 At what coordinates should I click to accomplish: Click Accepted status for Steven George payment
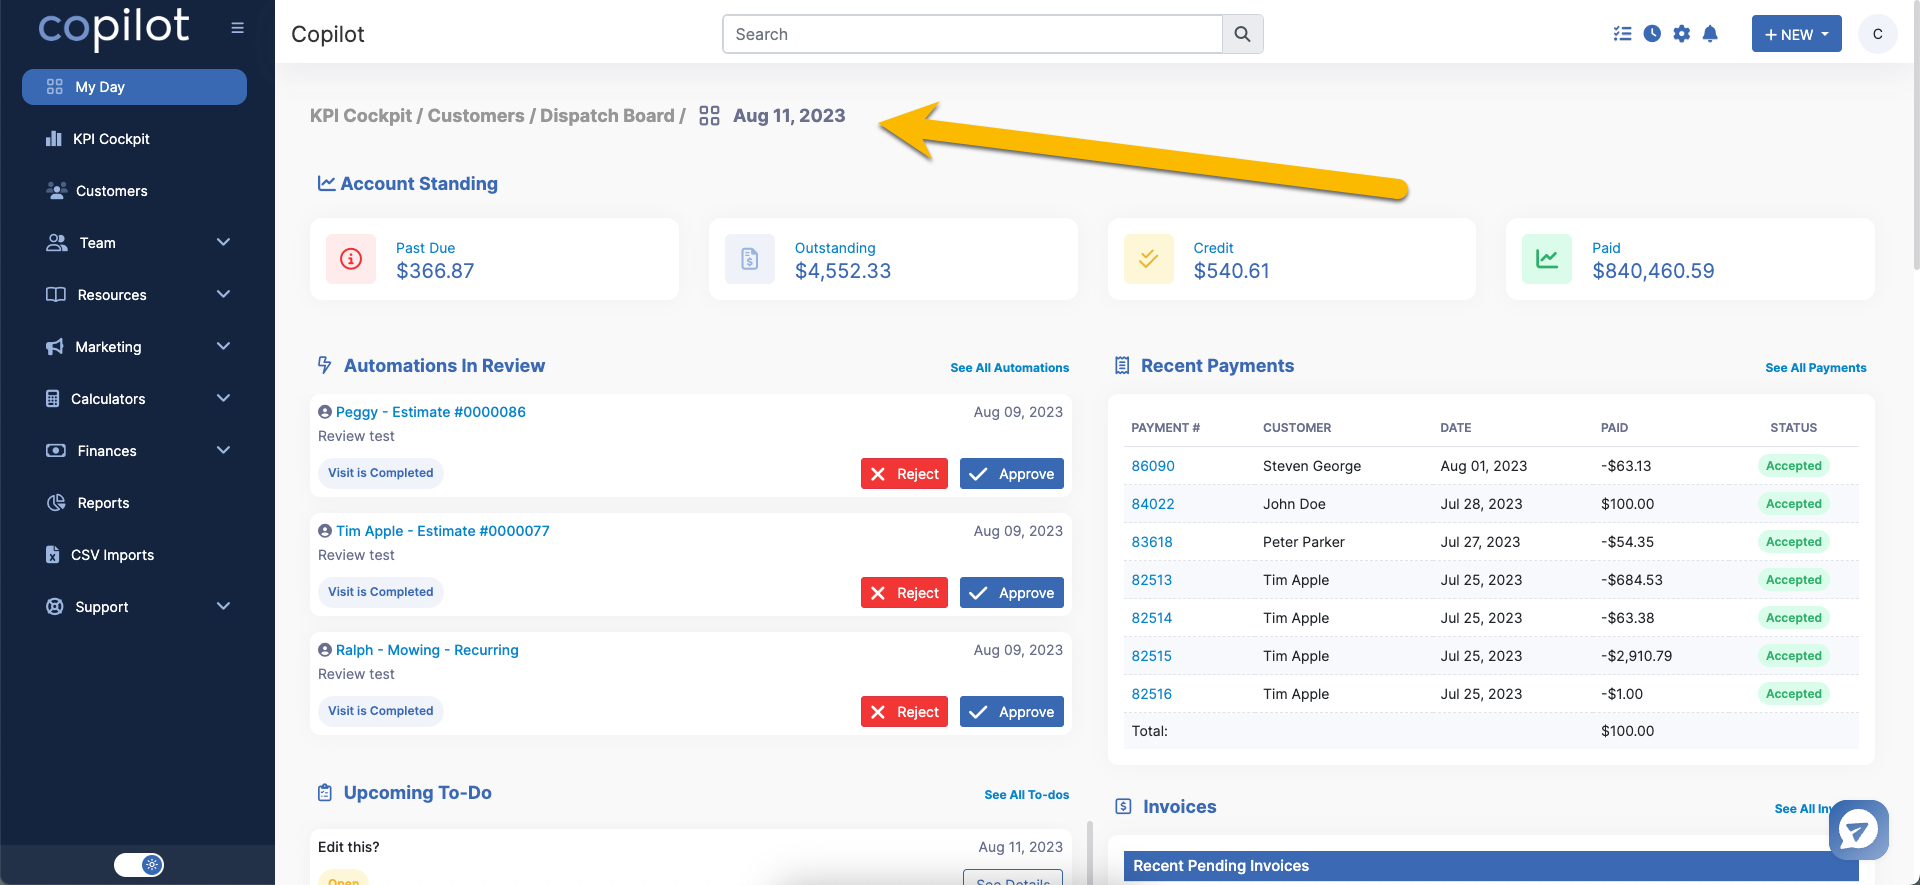[x=1793, y=466]
